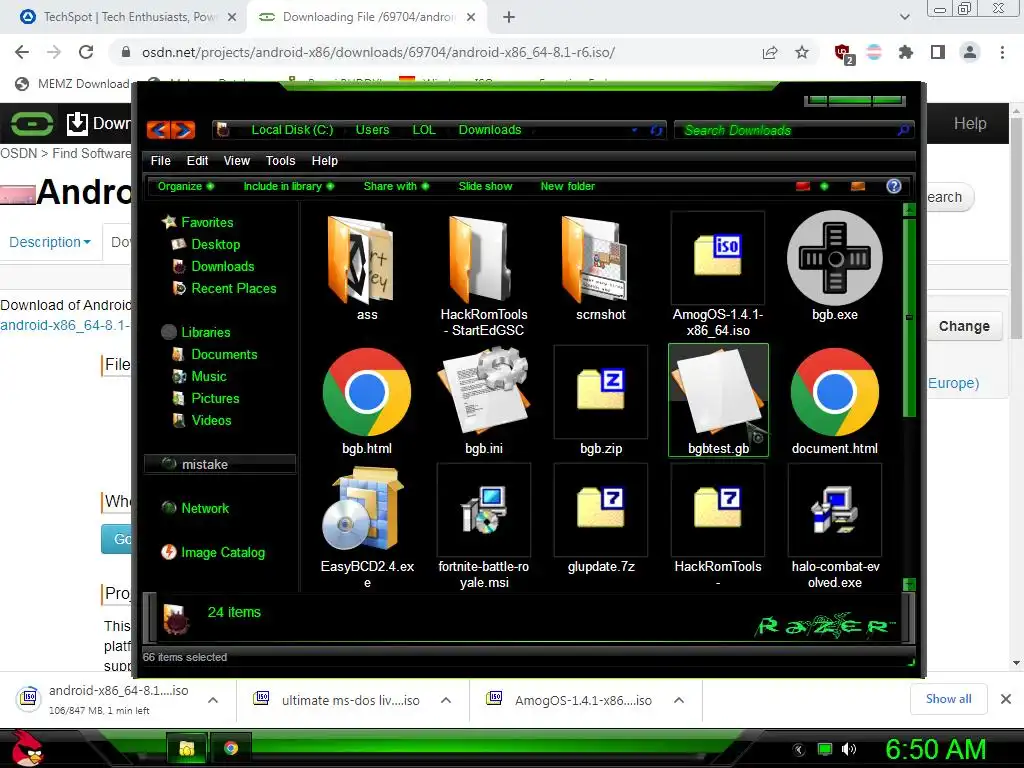Select the bgb.exe gamepad icon
The height and width of the screenshot is (768, 1024).
pos(835,258)
